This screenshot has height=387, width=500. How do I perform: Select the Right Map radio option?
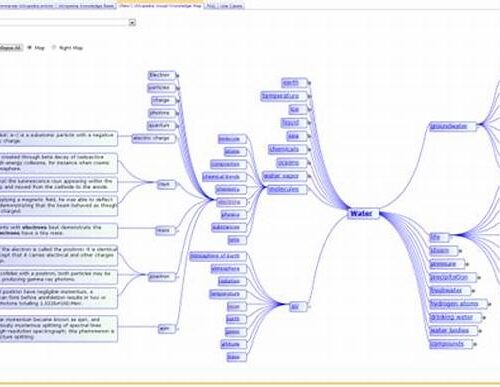click(54, 48)
